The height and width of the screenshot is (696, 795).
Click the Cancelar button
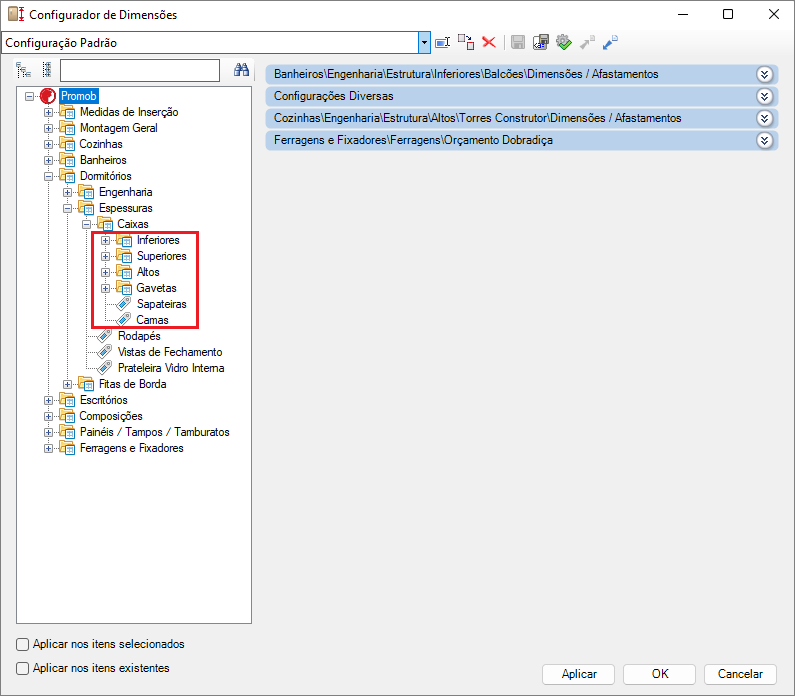pos(740,674)
